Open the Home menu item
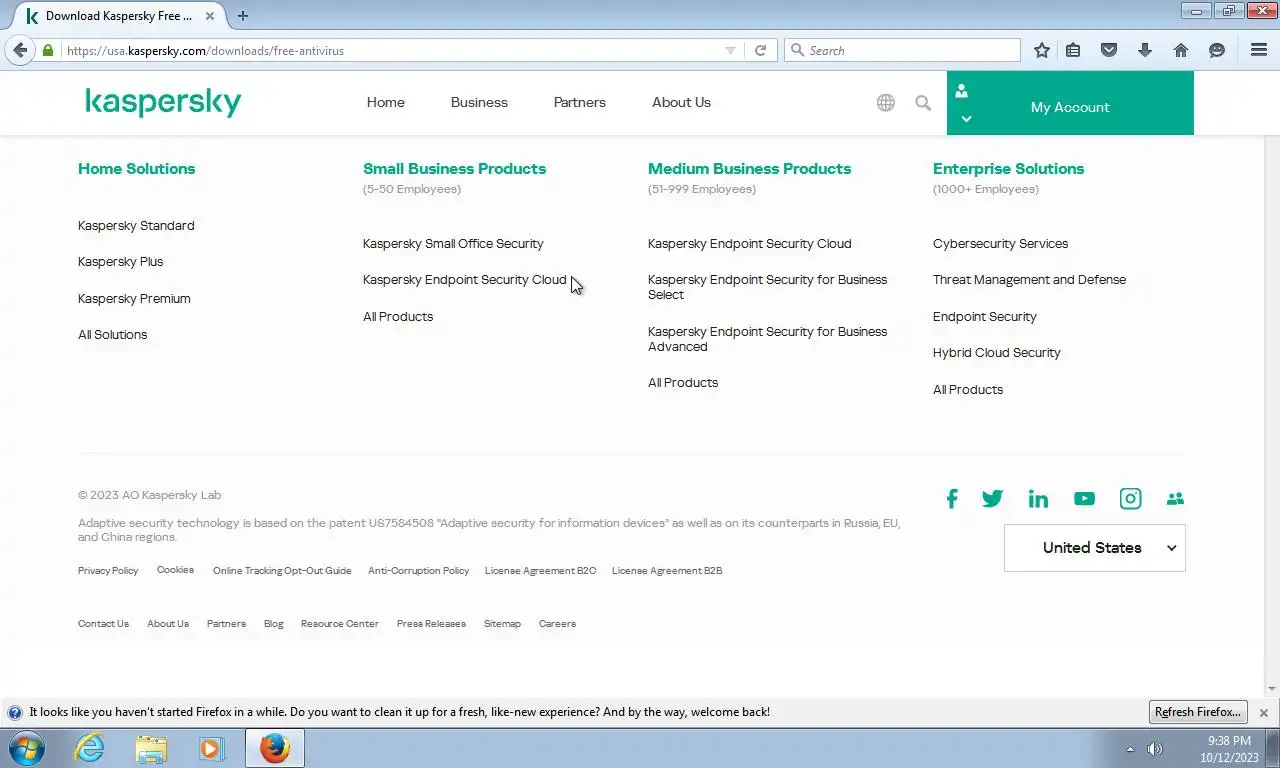Viewport: 1280px width, 768px height. click(386, 102)
